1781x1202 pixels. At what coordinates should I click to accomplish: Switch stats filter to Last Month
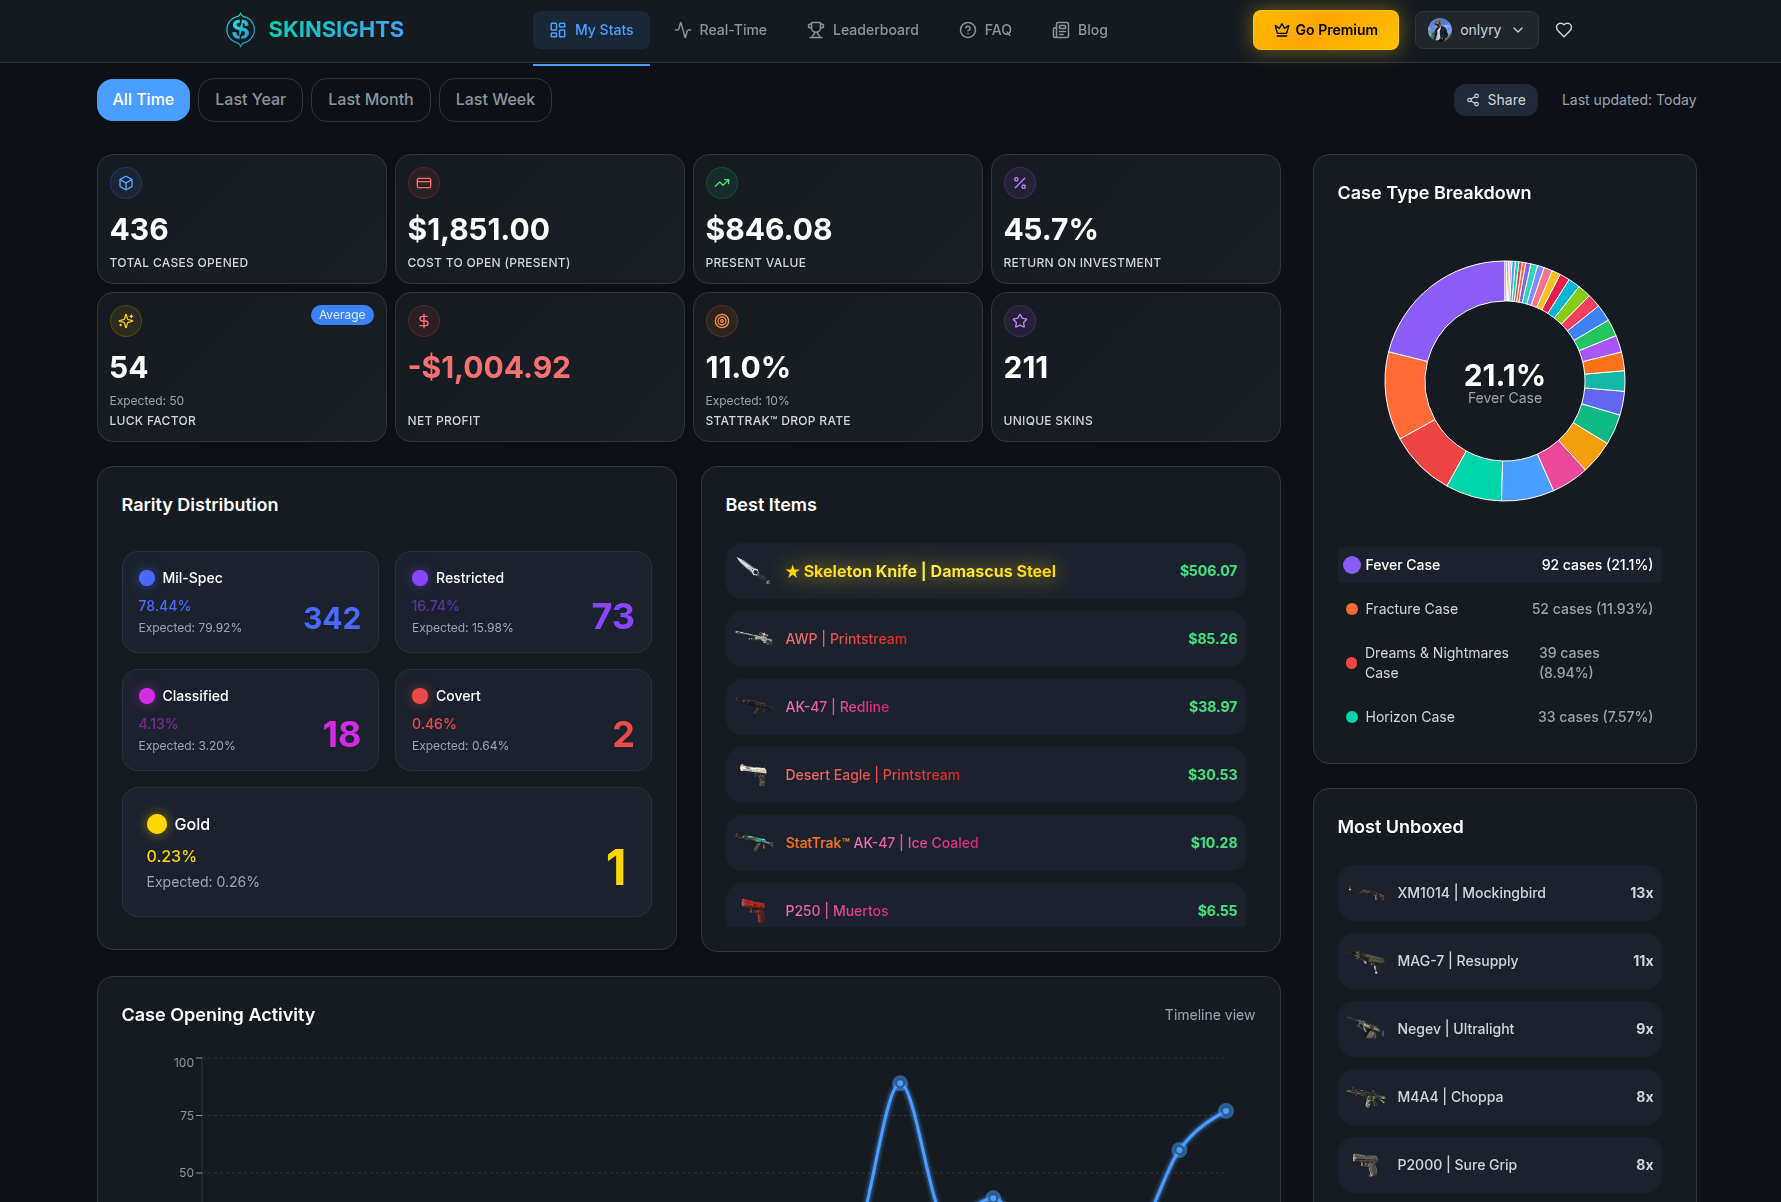point(370,99)
